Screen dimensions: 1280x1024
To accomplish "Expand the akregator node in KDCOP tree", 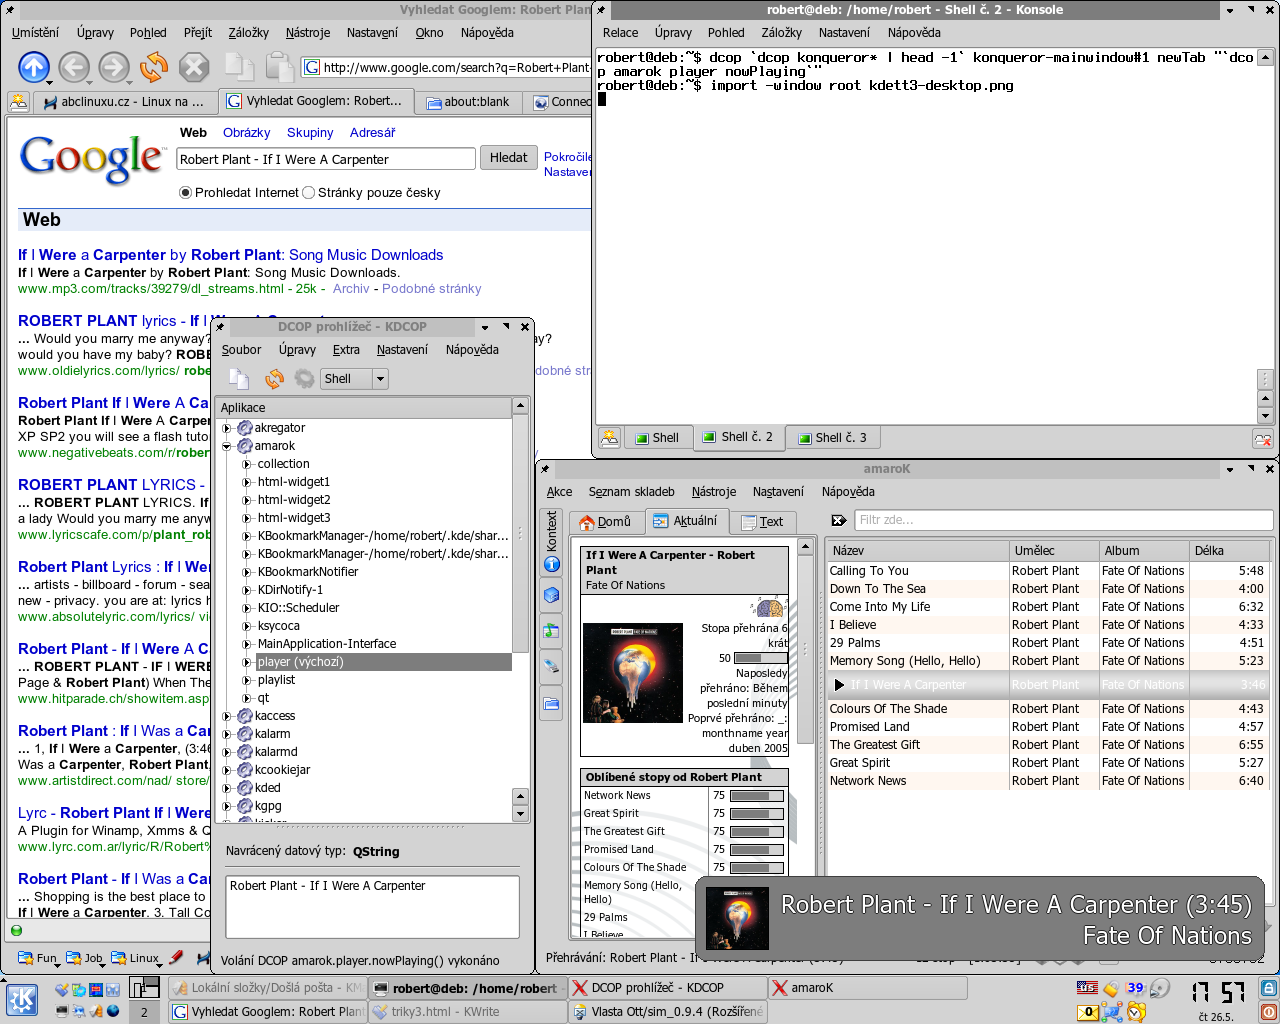I will [x=227, y=428].
